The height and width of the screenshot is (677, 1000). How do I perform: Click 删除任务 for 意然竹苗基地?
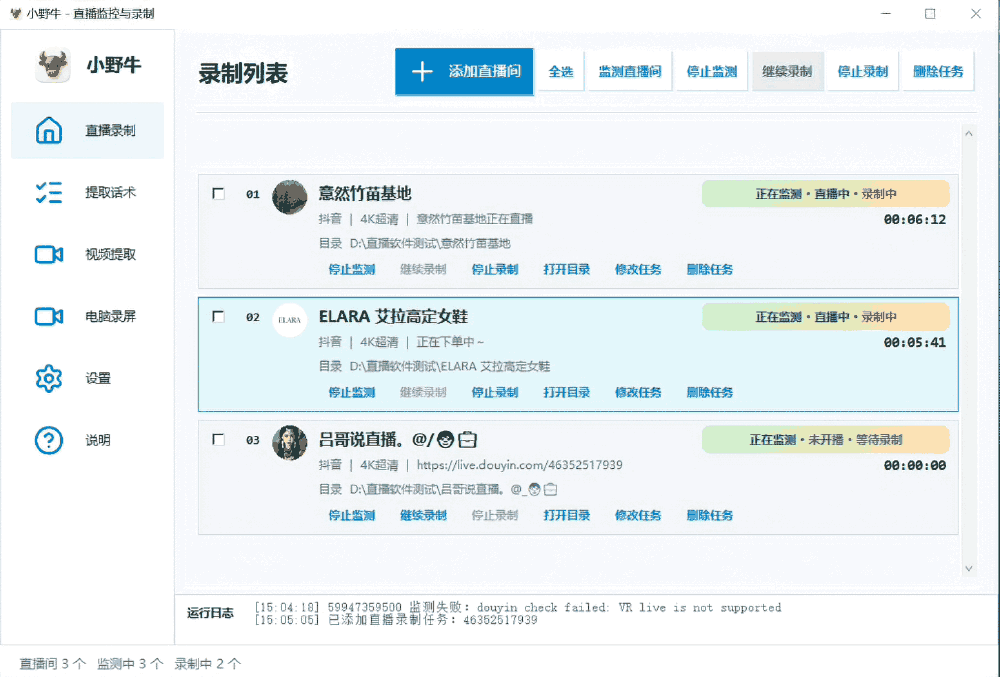click(x=710, y=270)
